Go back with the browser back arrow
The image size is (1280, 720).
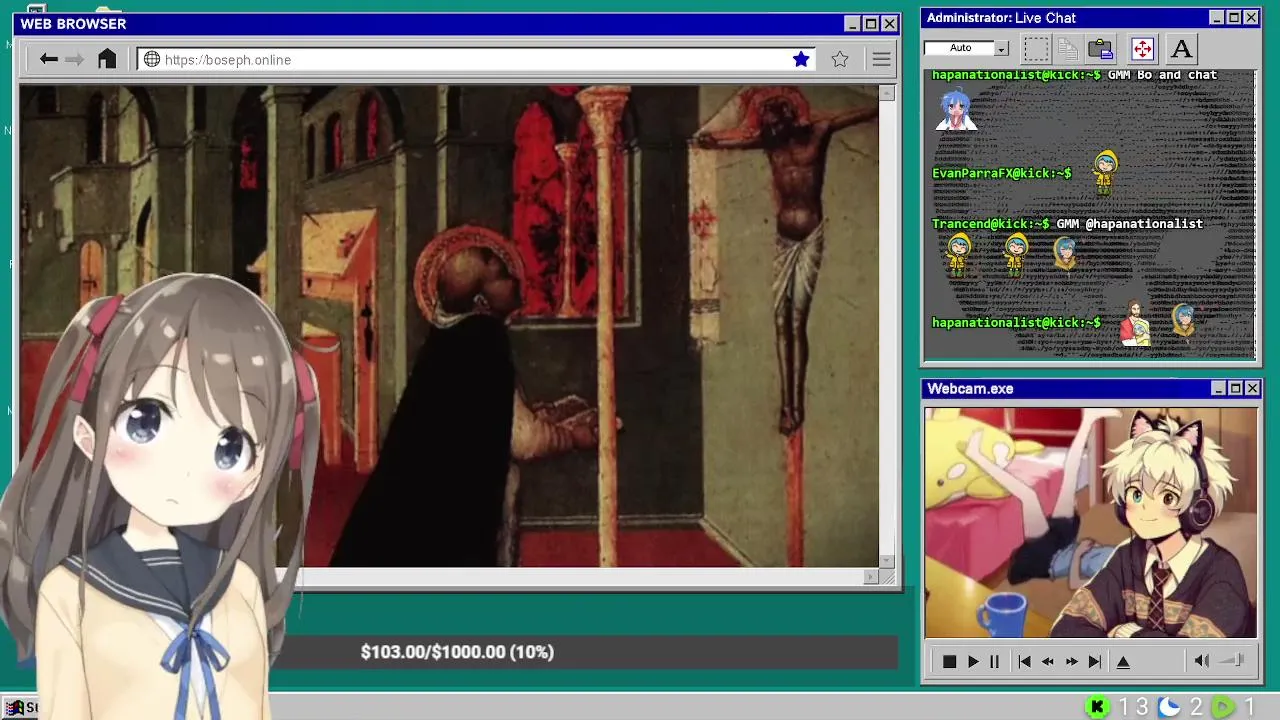pyautogui.click(x=48, y=59)
